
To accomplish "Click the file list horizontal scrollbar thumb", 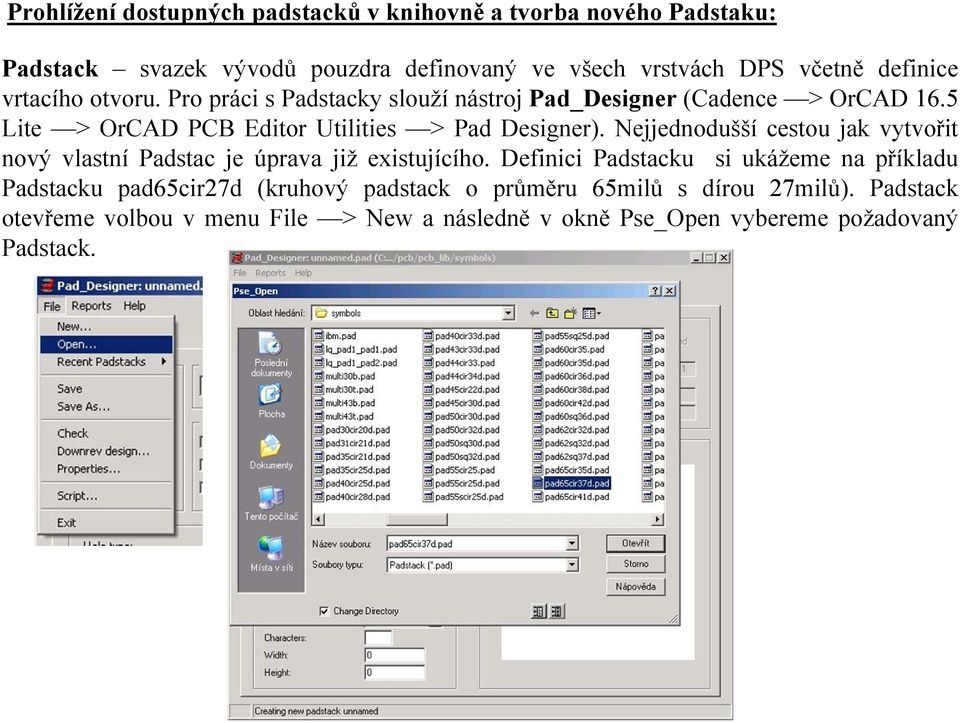I will [x=416, y=519].
